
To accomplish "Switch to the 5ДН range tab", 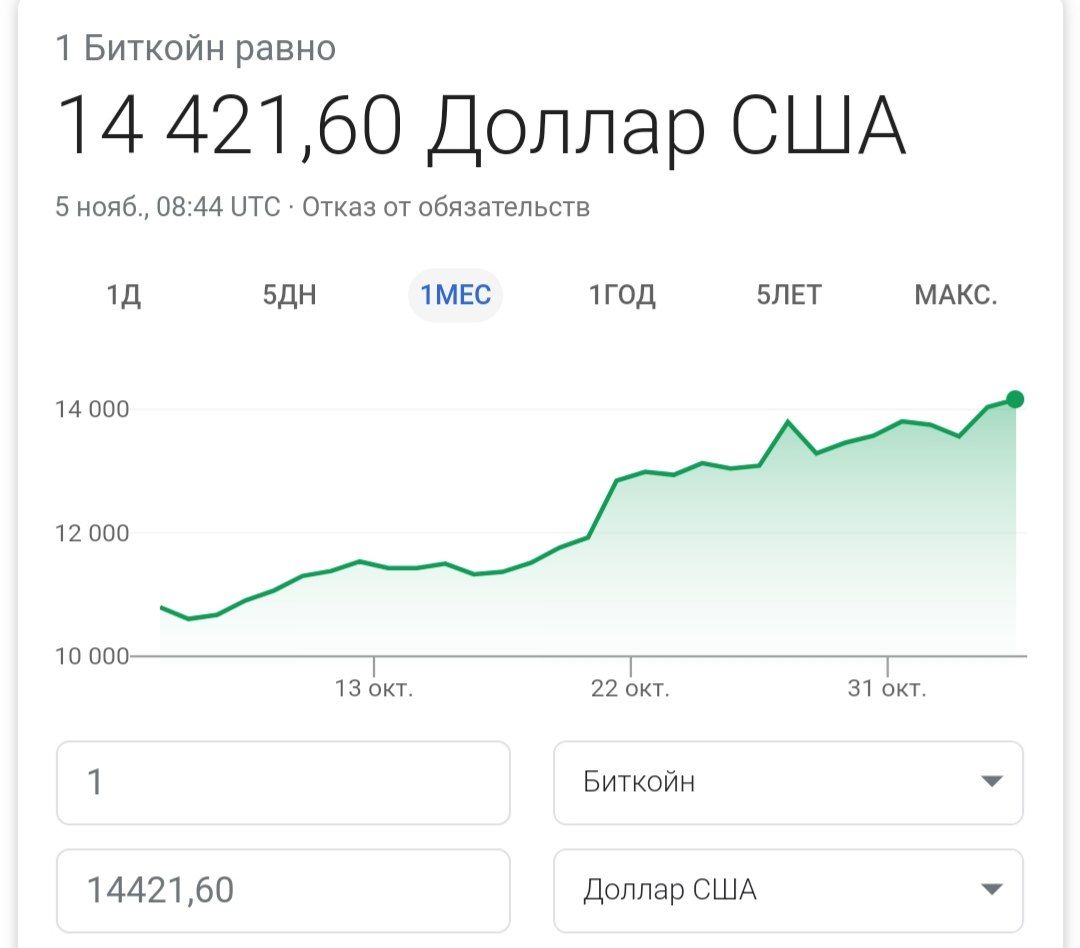I will pyautogui.click(x=289, y=295).
